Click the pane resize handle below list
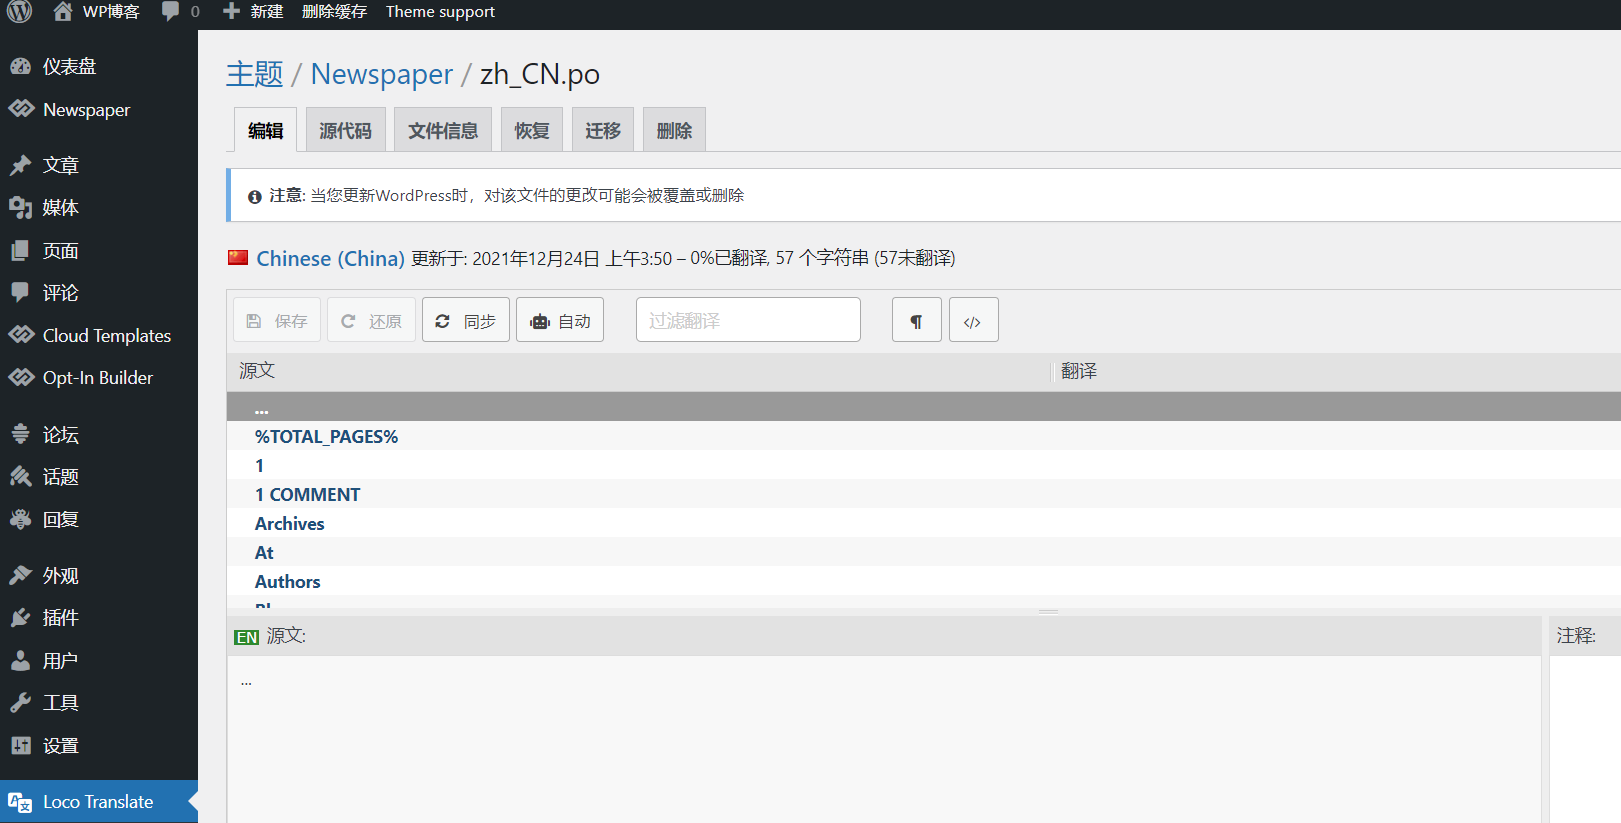The image size is (1621, 823). point(1048,611)
